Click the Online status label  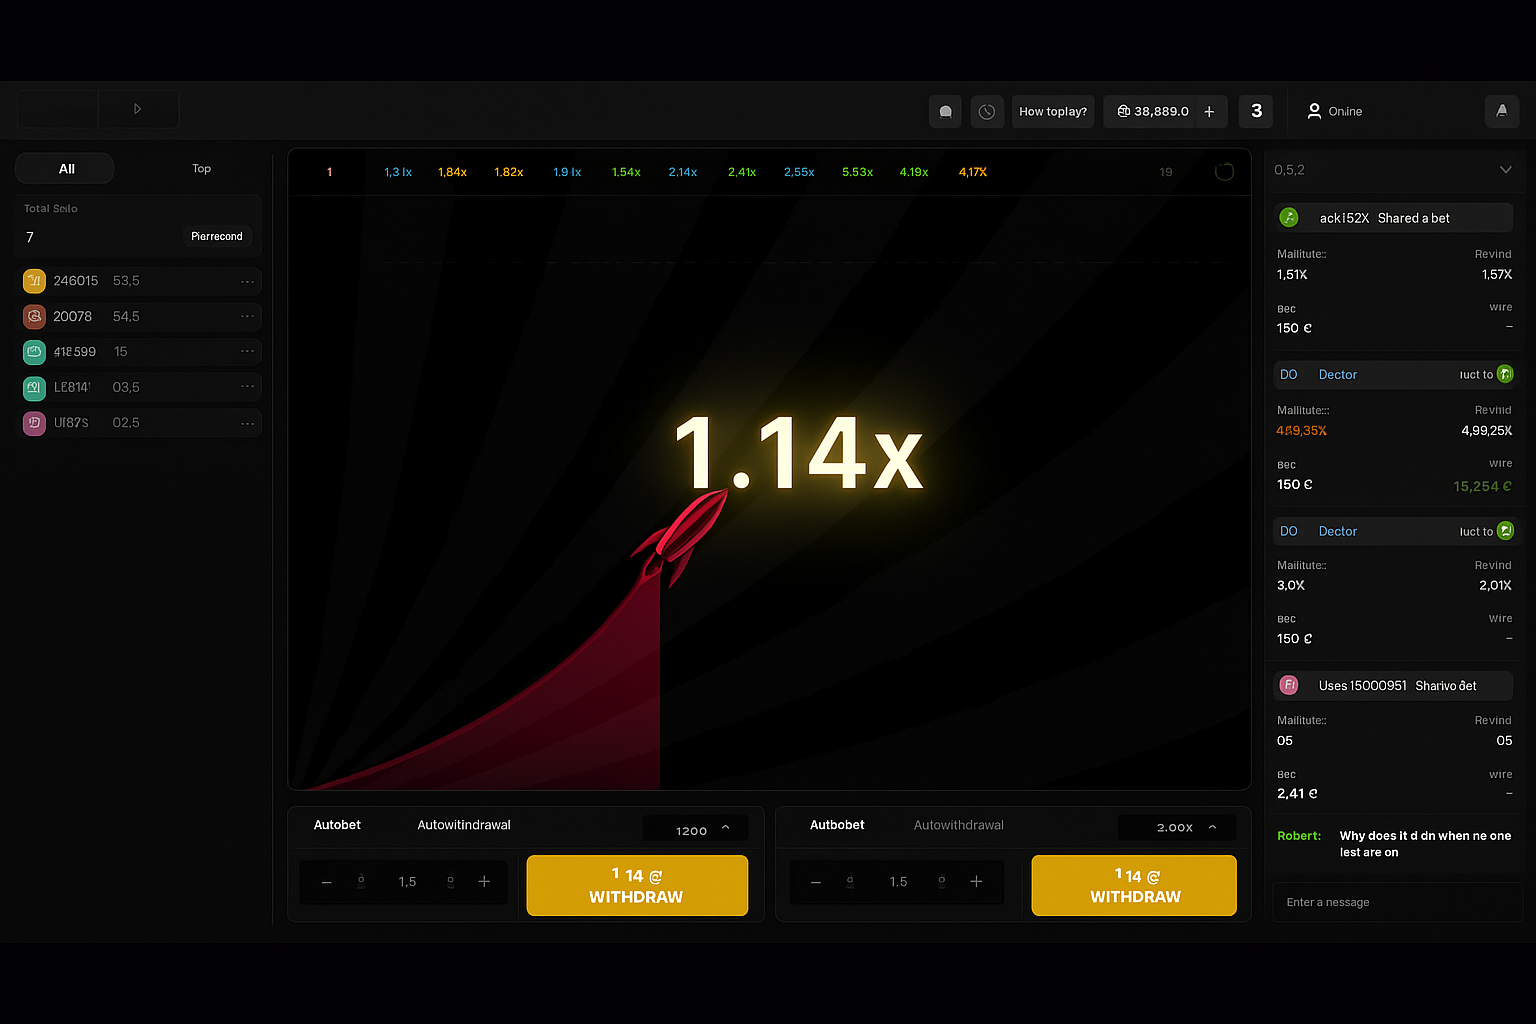[x=1345, y=111]
